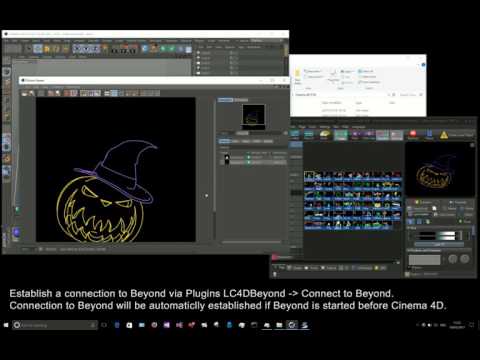Click the first teal toolbar icon in Beyond
Screen dimensions: 480x360
pos(295,135)
